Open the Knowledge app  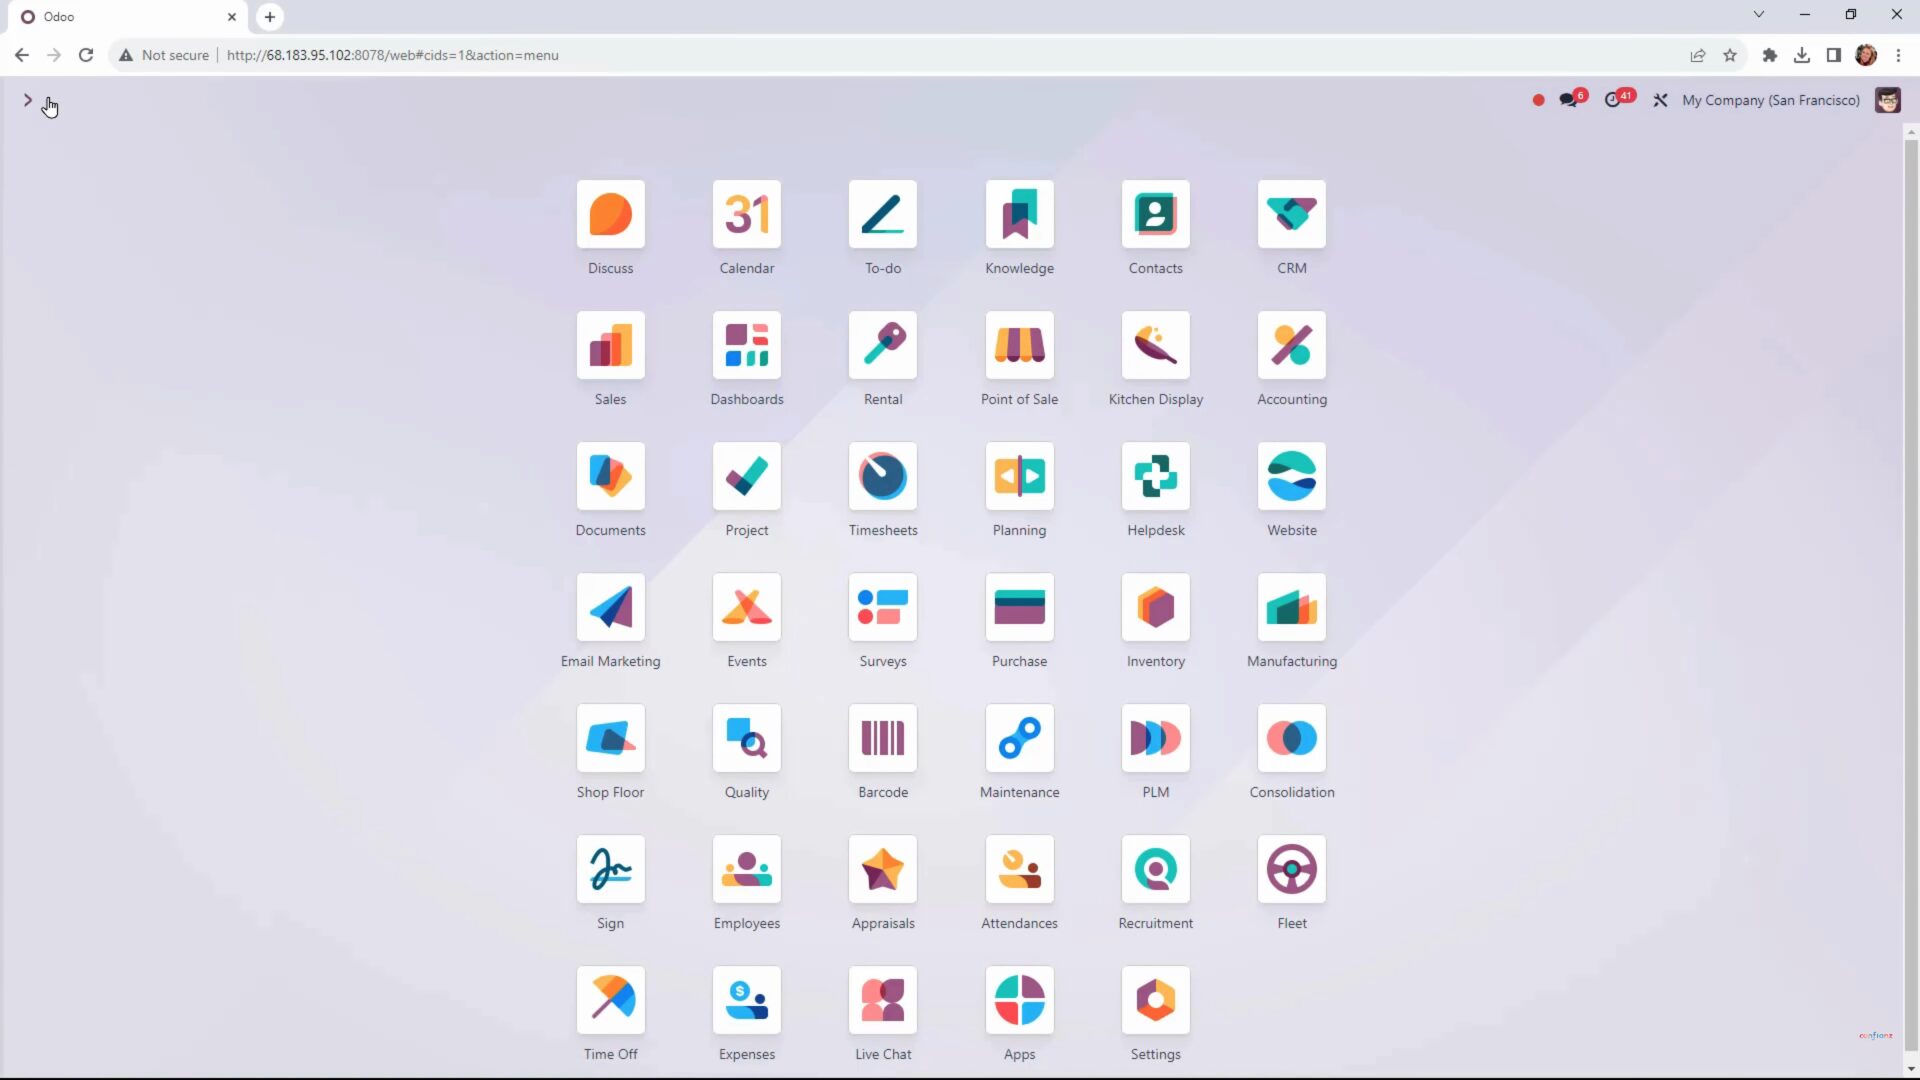click(1019, 214)
